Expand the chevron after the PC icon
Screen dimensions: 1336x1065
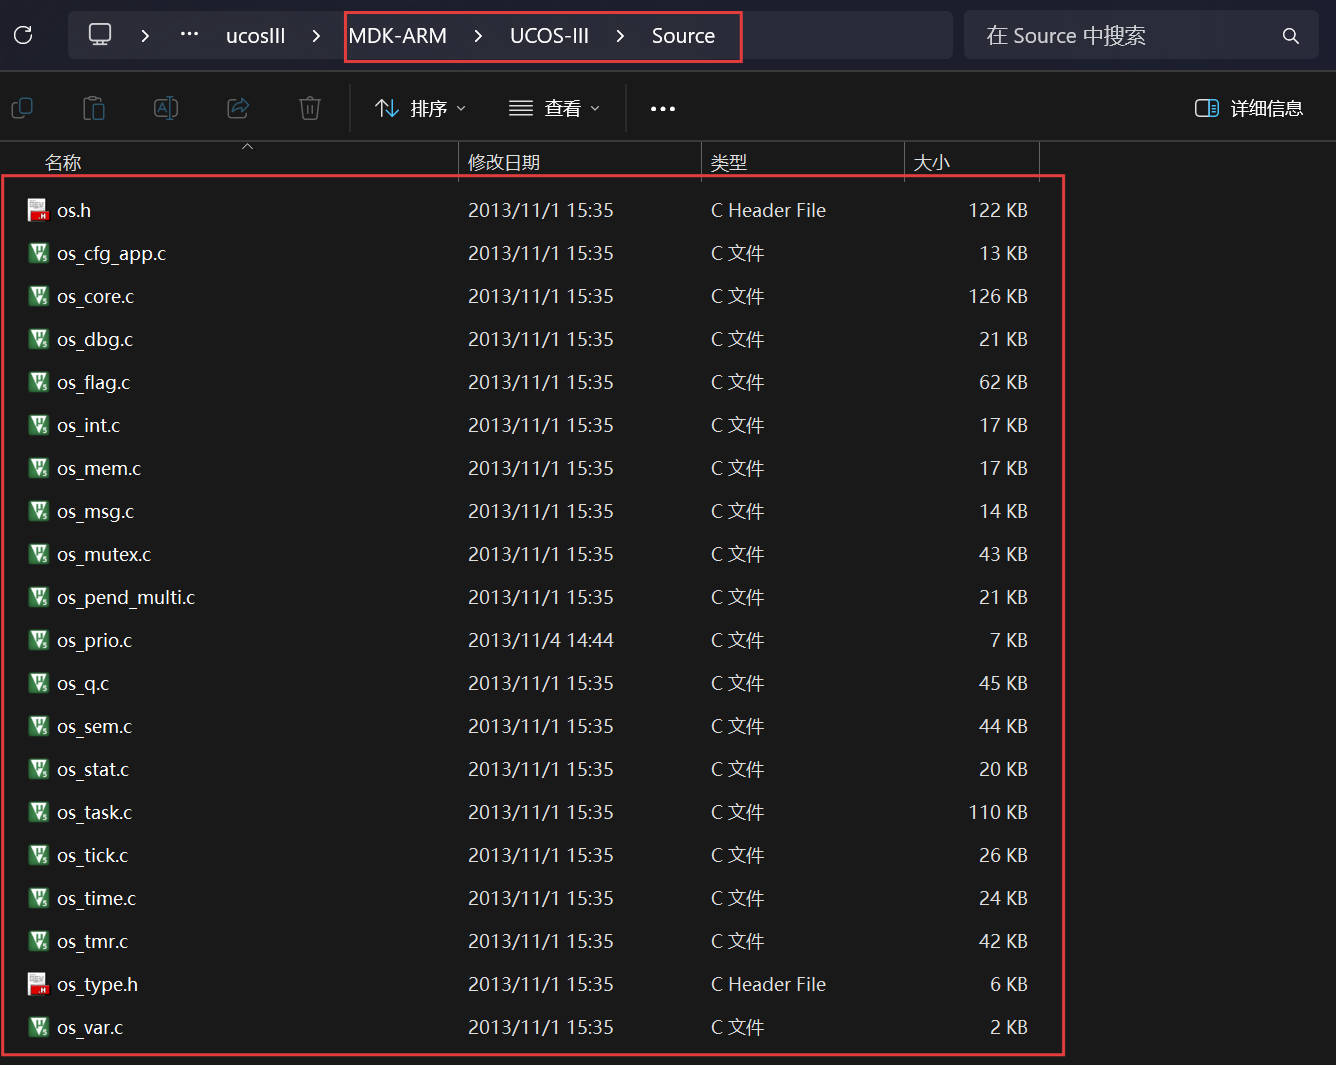click(x=145, y=36)
